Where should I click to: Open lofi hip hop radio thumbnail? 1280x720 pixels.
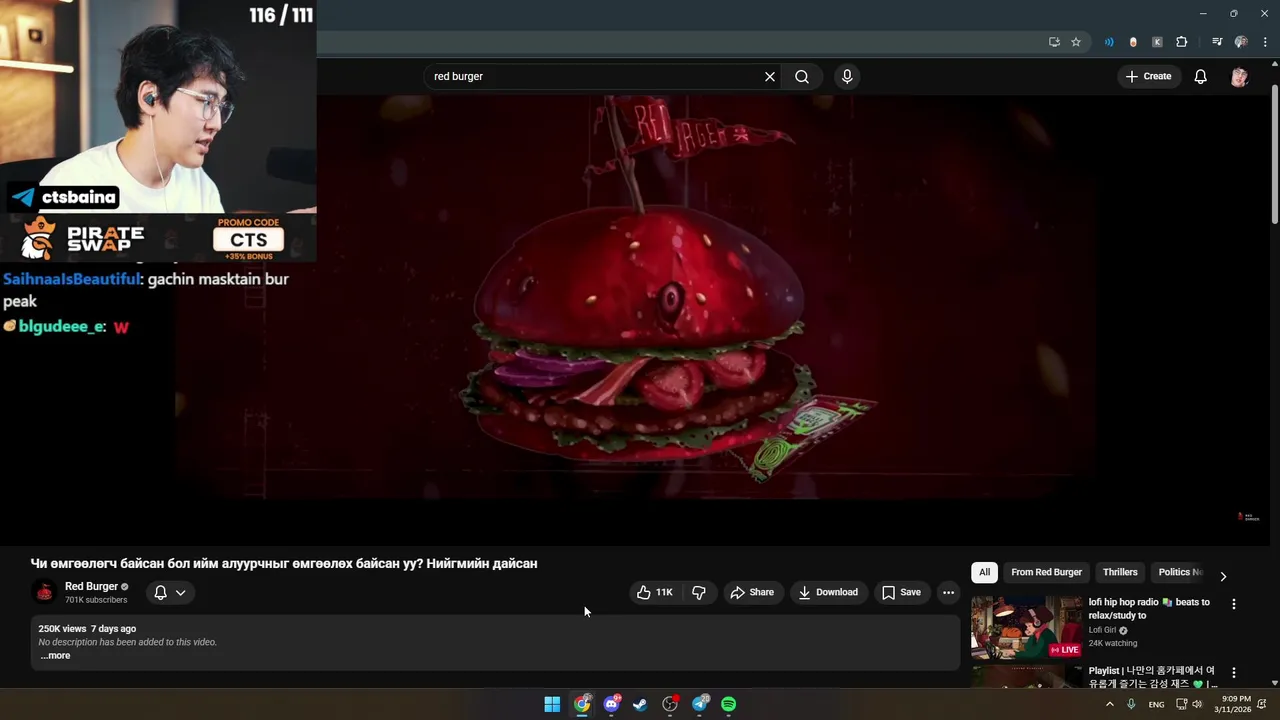[x=1026, y=627]
